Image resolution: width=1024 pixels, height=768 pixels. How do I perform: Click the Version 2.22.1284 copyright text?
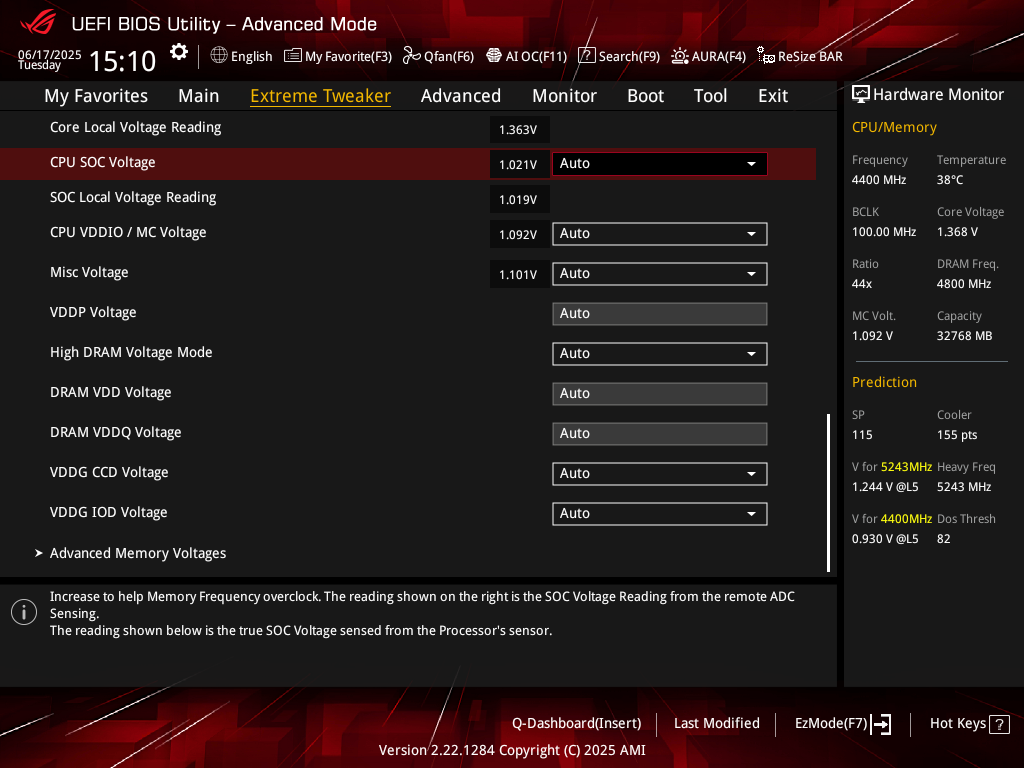[x=512, y=750]
